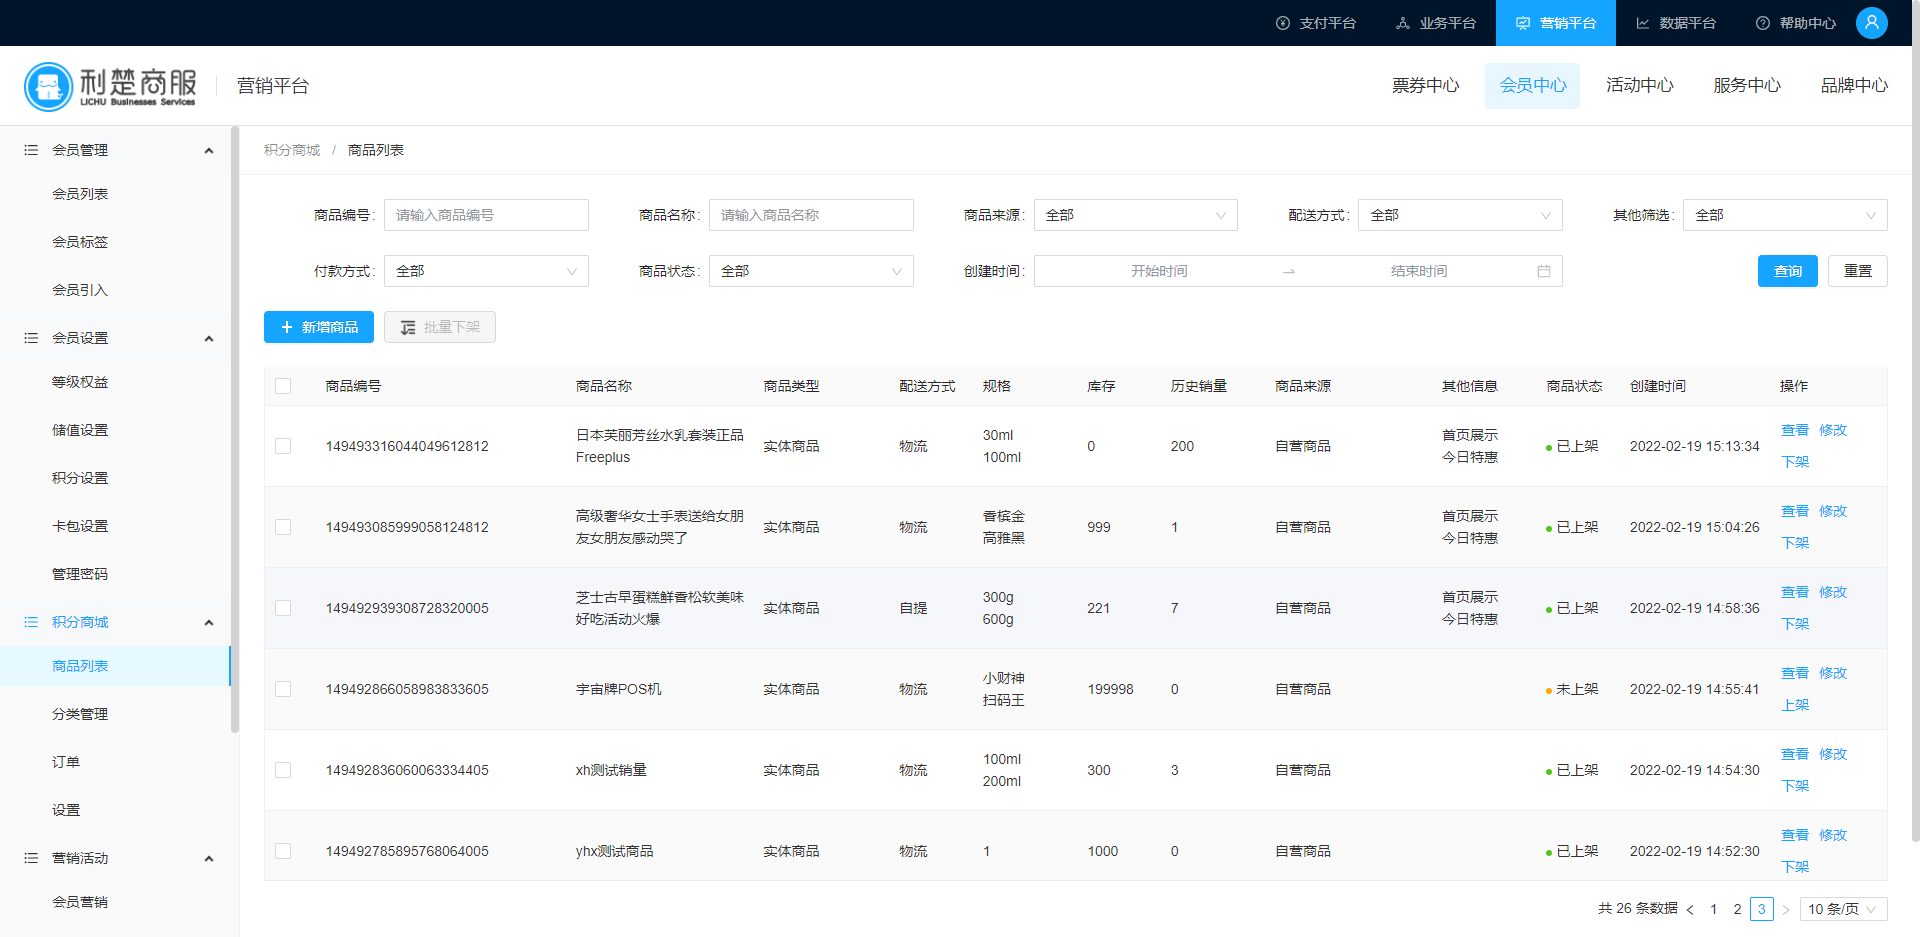Click the 商品编号 input field
1920x937 pixels.
tap(486, 215)
